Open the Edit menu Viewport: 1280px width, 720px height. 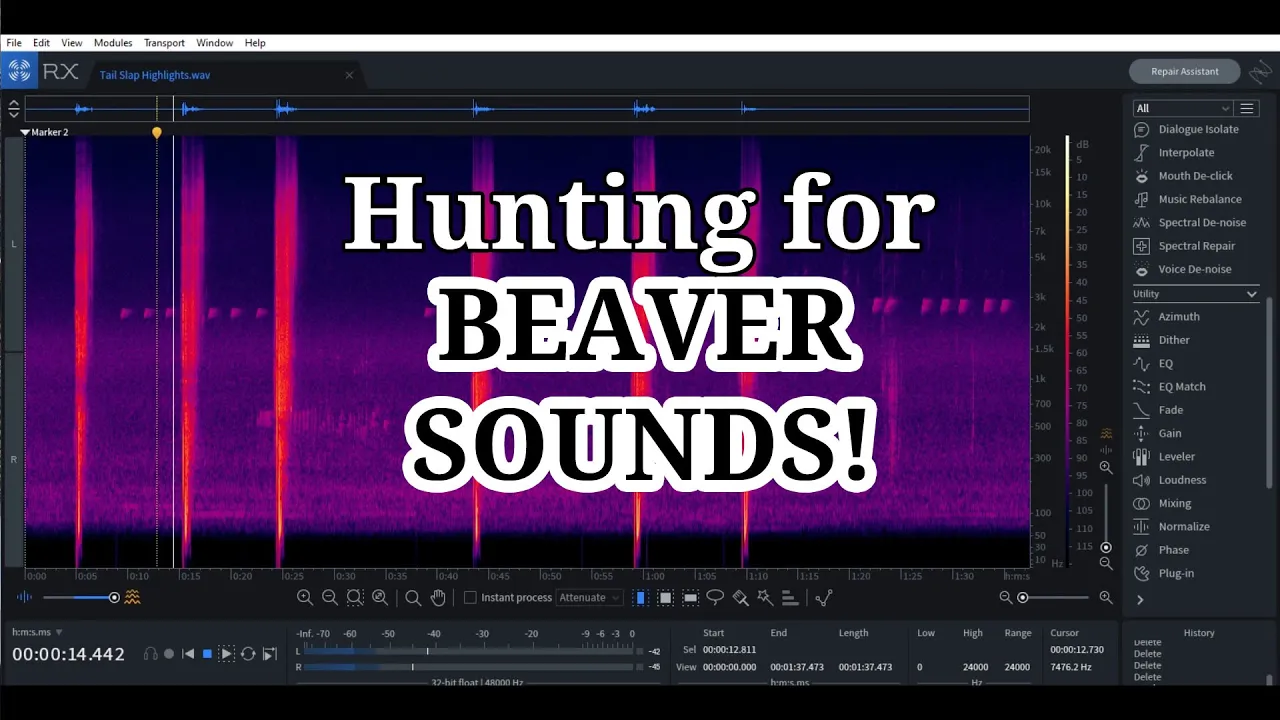click(41, 43)
